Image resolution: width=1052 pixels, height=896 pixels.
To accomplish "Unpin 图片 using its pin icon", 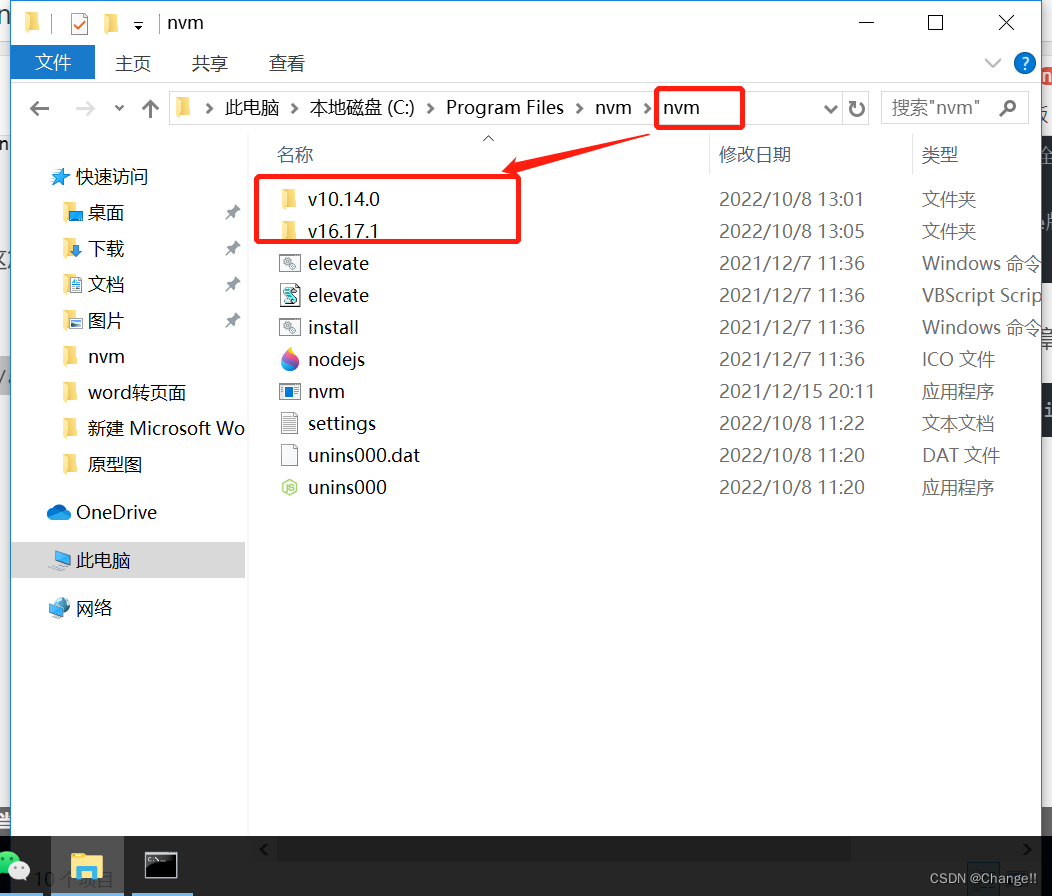I will pyautogui.click(x=232, y=320).
